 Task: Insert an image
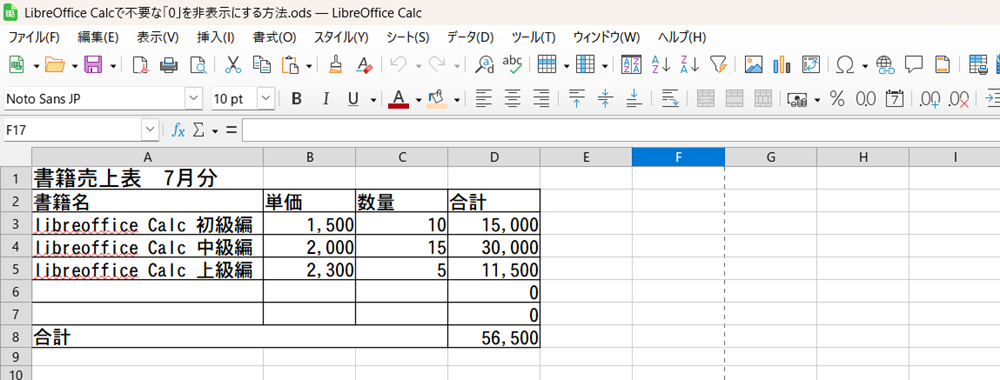pyautogui.click(x=754, y=64)
